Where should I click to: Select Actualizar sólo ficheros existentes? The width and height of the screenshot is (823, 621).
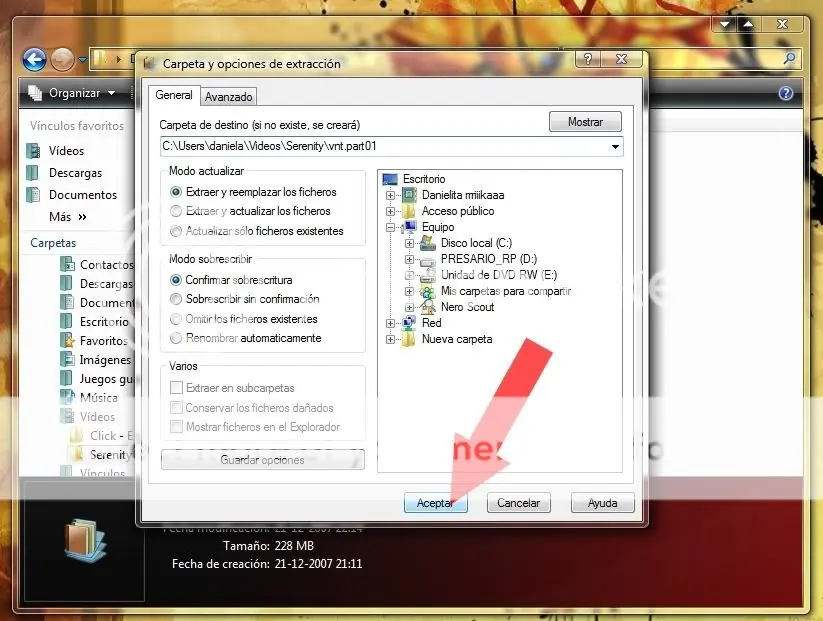(257, 231)
